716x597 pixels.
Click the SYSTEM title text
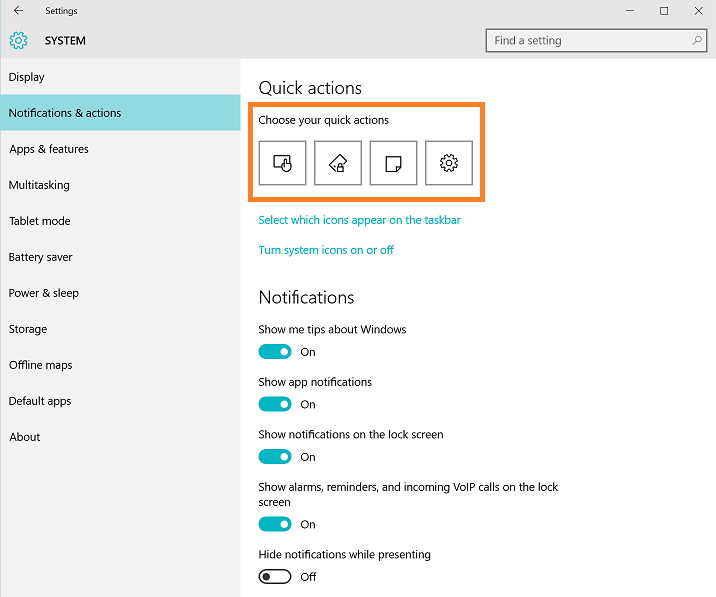tap(65, 41)
